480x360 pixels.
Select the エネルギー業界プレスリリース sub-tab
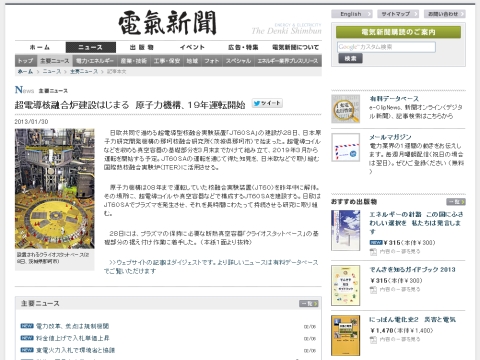tap(288, 61)
